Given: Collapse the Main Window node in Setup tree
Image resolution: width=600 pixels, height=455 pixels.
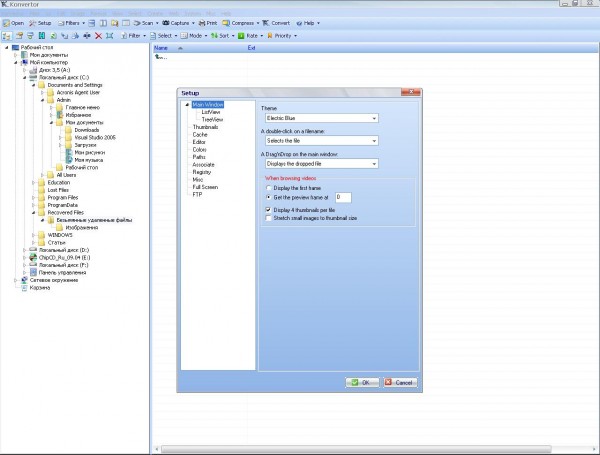Looking at the screenshot, I should [x=187, y=104].
